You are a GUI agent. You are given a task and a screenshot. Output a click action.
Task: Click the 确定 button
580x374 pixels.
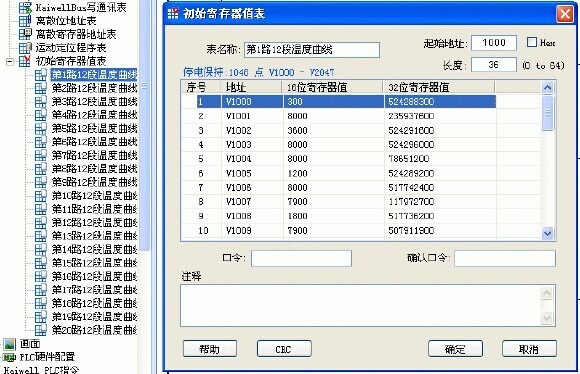pos(455,349)
